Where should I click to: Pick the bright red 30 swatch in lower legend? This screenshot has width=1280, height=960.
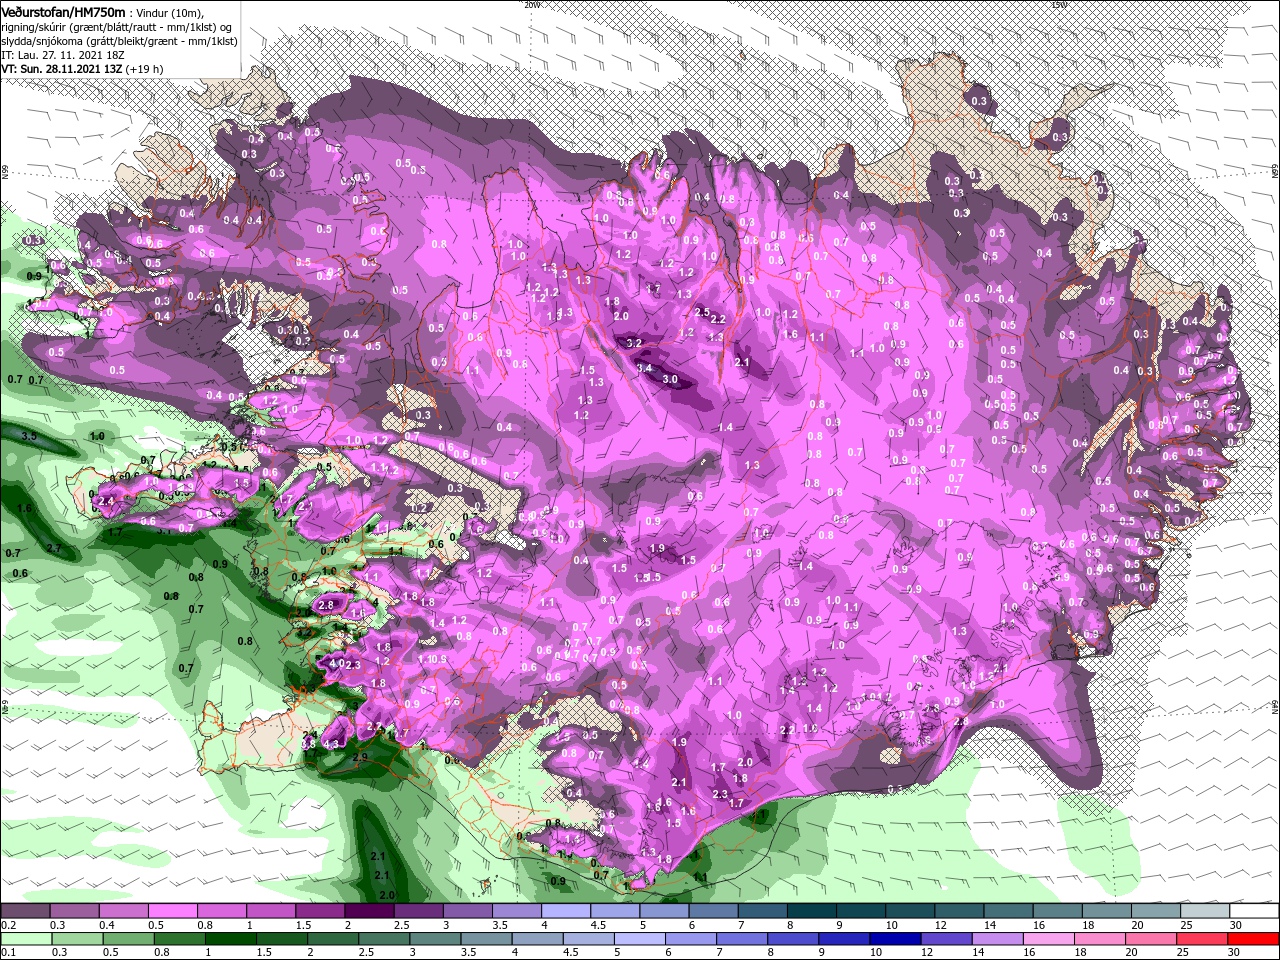(1254, 938)
